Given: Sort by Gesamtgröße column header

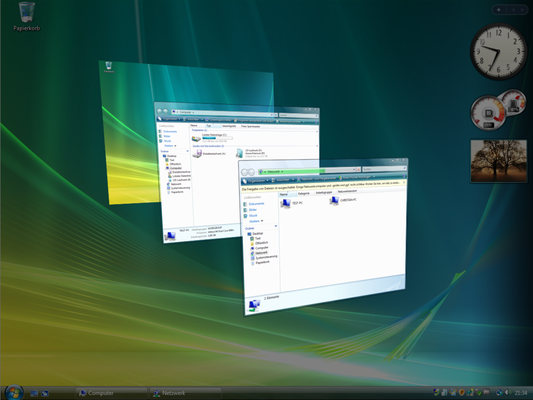Looking at the screenshot, I should pos(229,126).
